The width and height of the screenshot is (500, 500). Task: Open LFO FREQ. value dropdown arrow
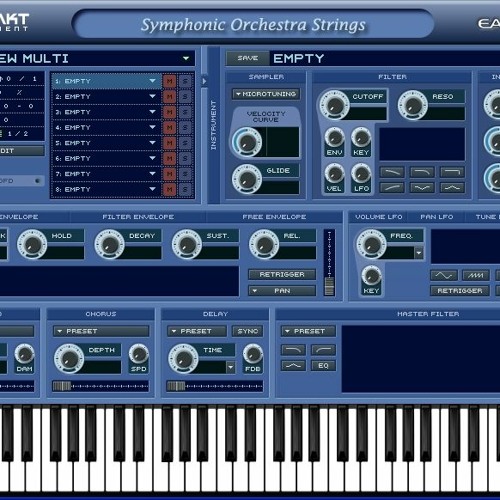pyautogui.click(x=419, y=253)
